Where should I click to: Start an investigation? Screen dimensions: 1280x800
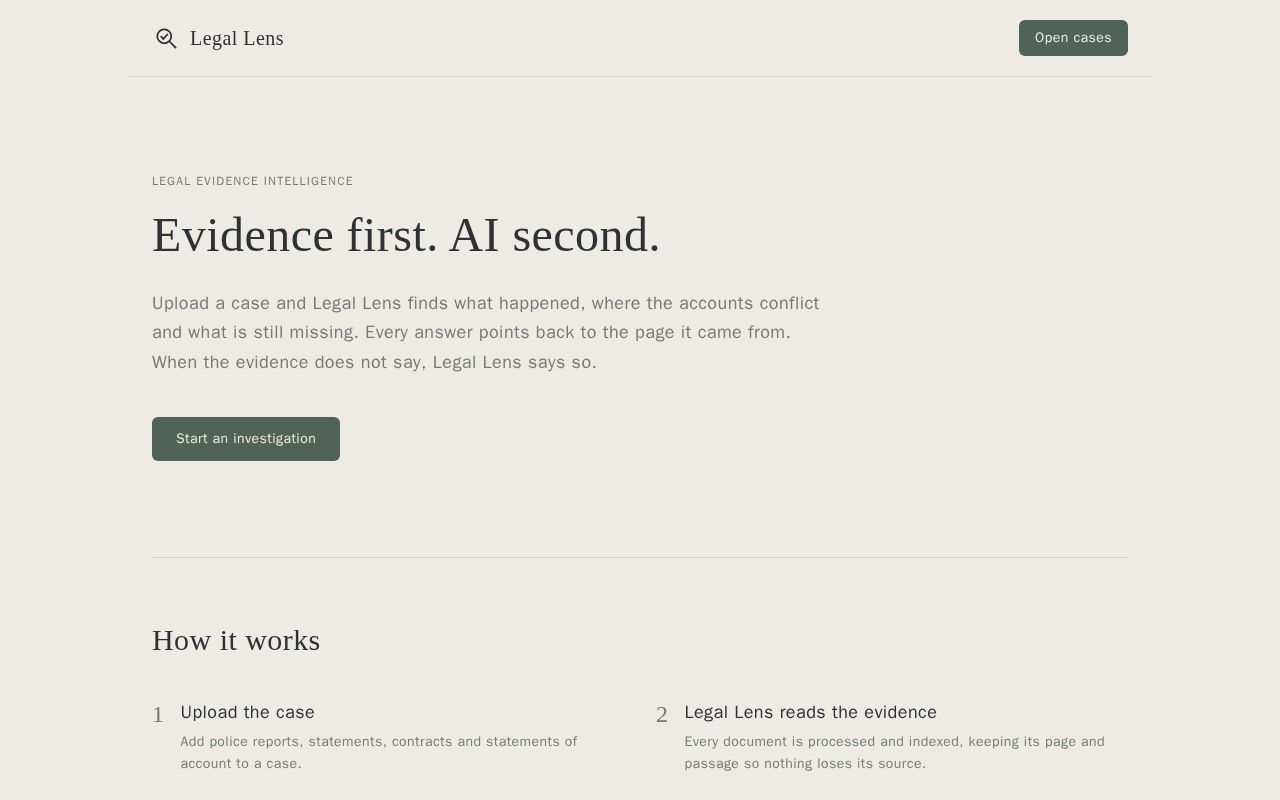(x=246, y=439)
